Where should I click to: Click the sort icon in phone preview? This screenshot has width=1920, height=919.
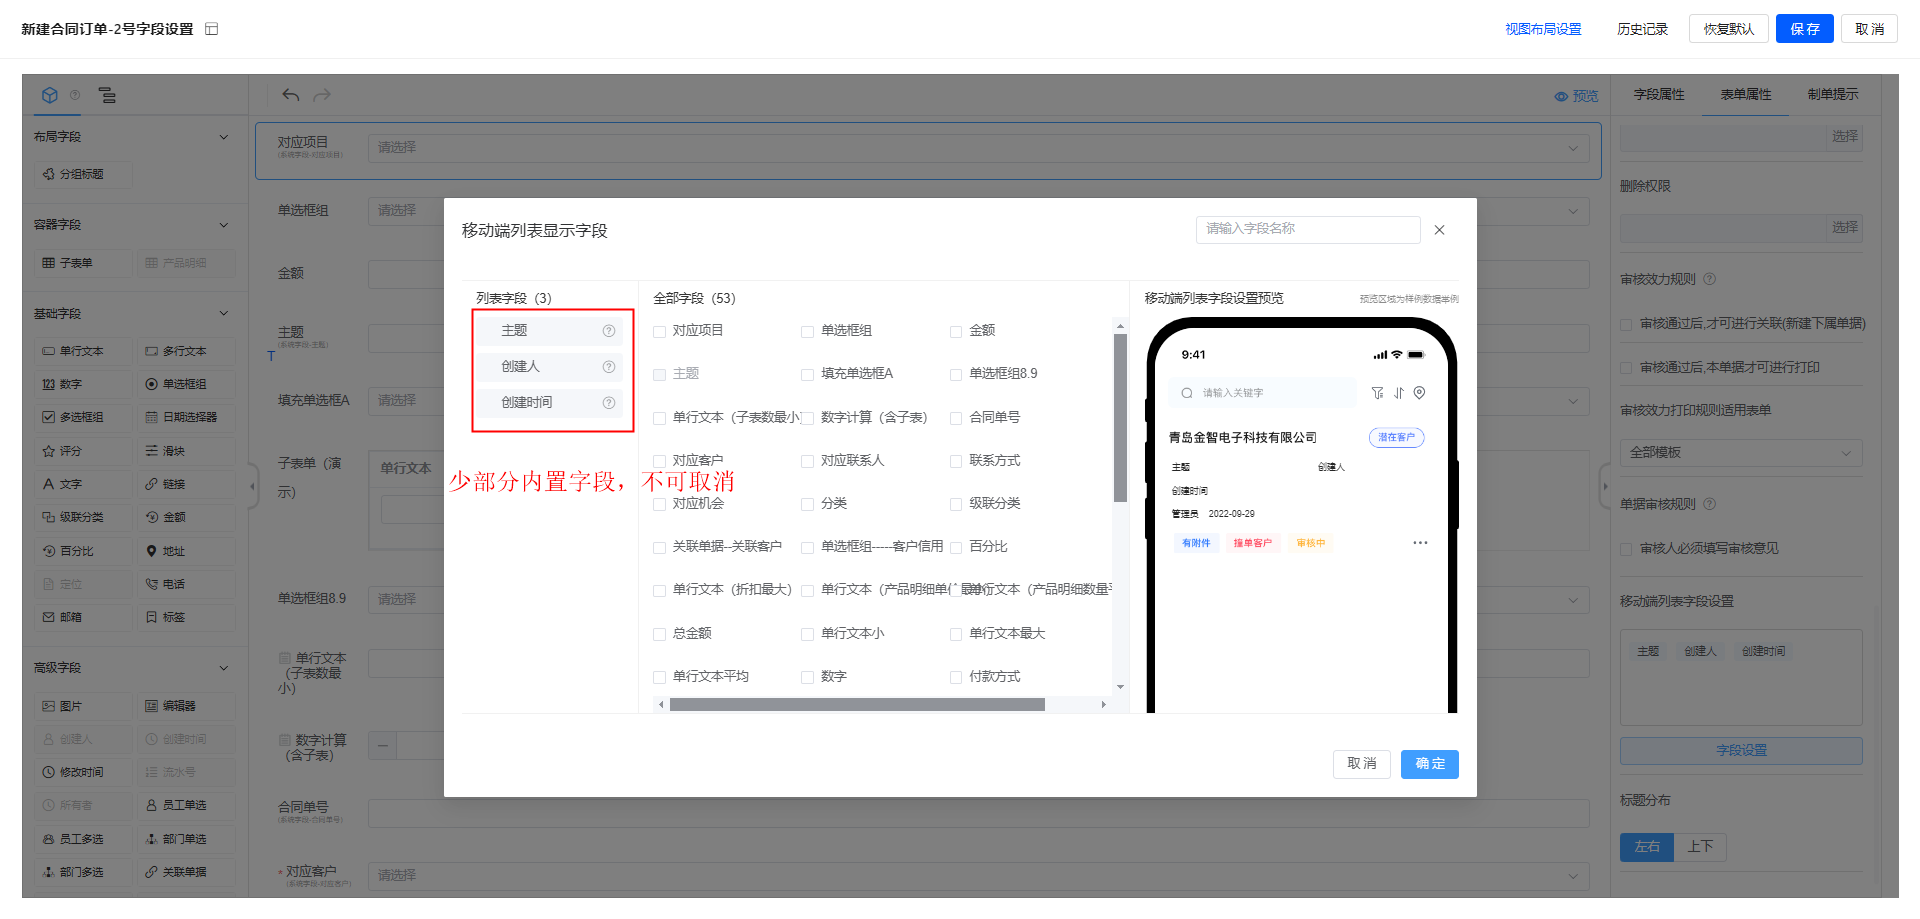(x=1398, y=393)
